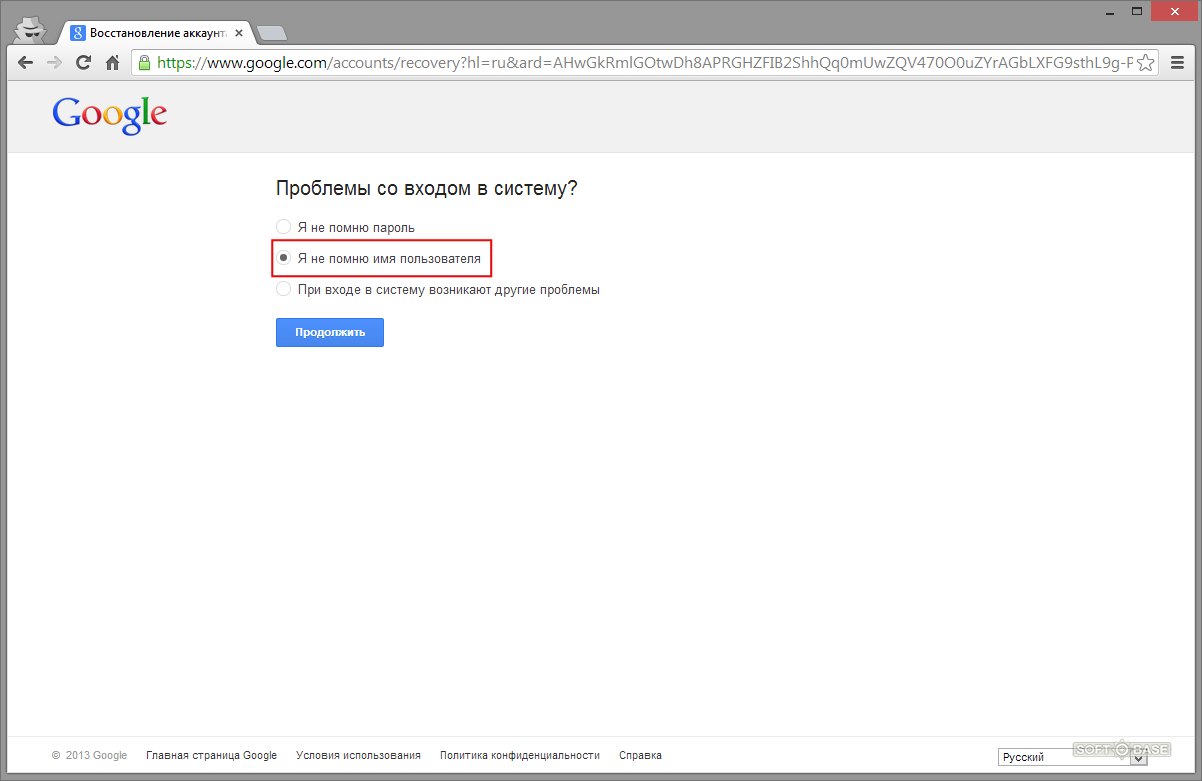Click the incognito spy icon
This screenshot has width=1202, height=781.
pos(31,30)
